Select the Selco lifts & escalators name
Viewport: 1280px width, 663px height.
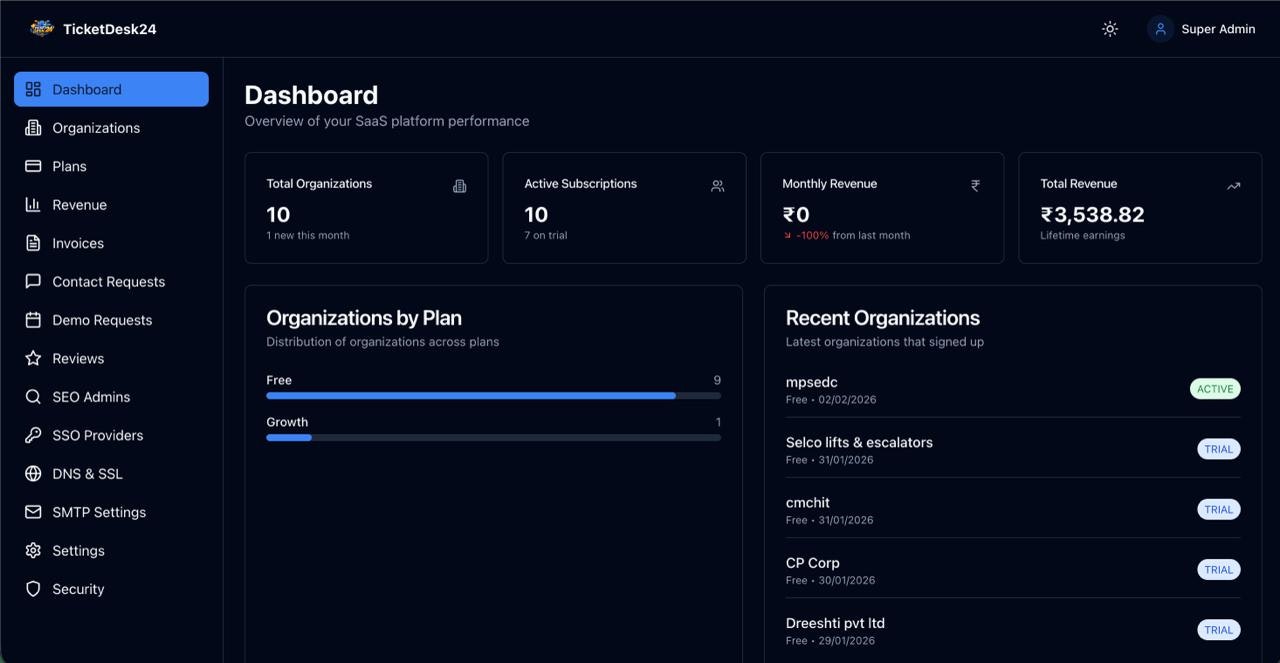pos(859,442)
